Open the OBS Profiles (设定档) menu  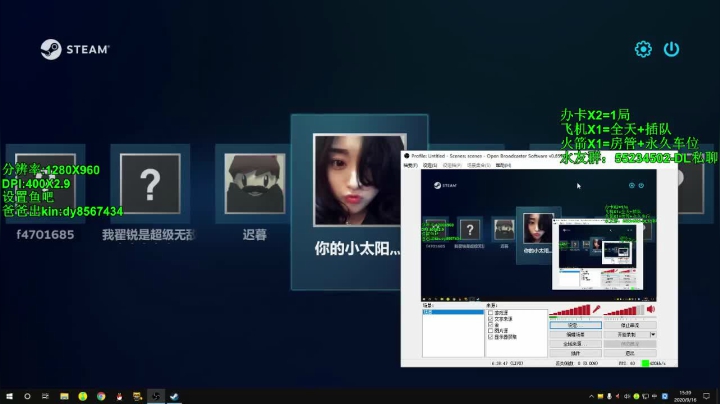[452, 165]
